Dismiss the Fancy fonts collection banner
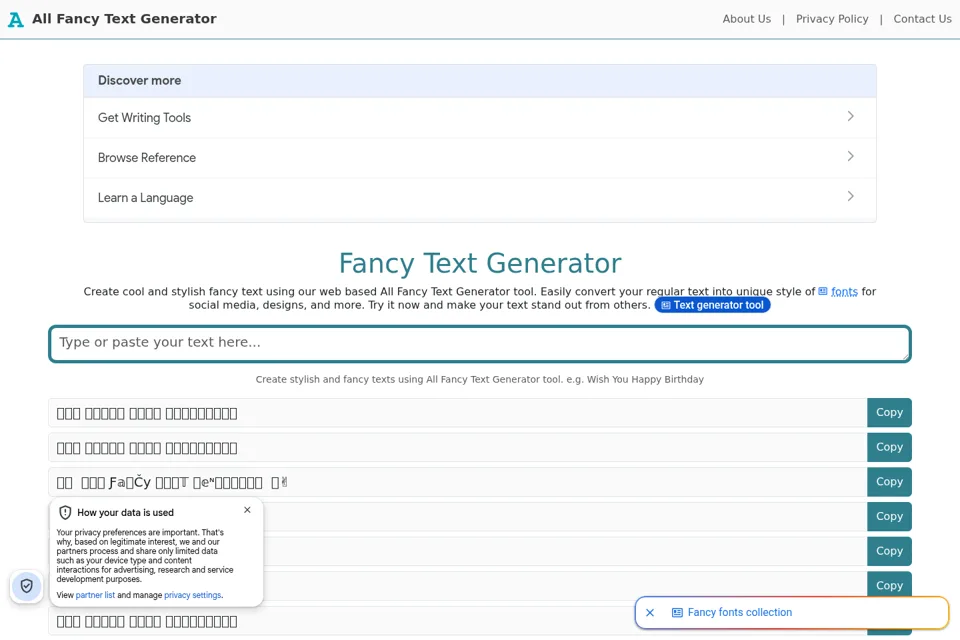The width and height of the screenshot is (960, 640). tap(650, 612)
